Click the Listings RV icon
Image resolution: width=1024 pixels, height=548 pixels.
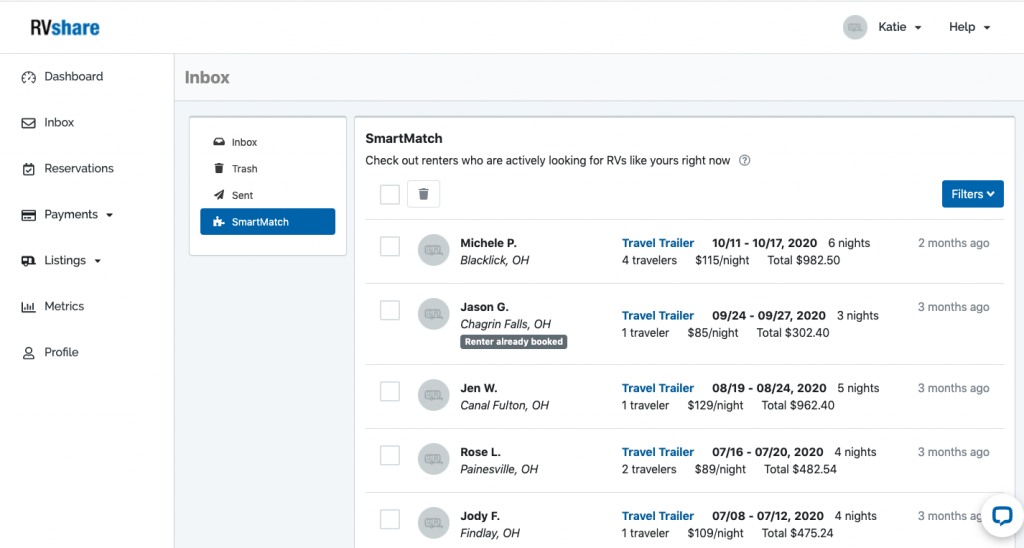(28, 261)
